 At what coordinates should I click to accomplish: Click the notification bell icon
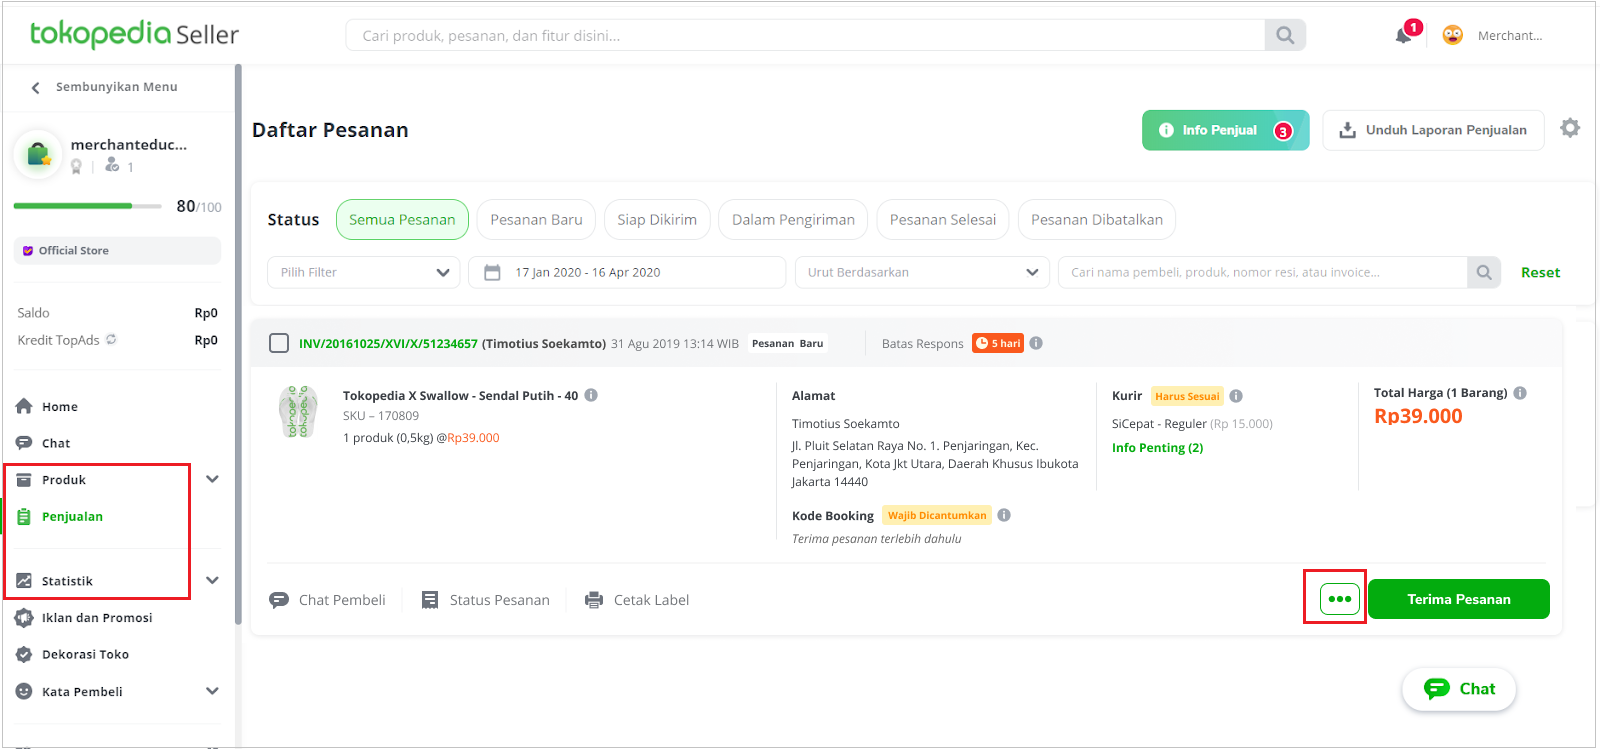click(1403, 35)
